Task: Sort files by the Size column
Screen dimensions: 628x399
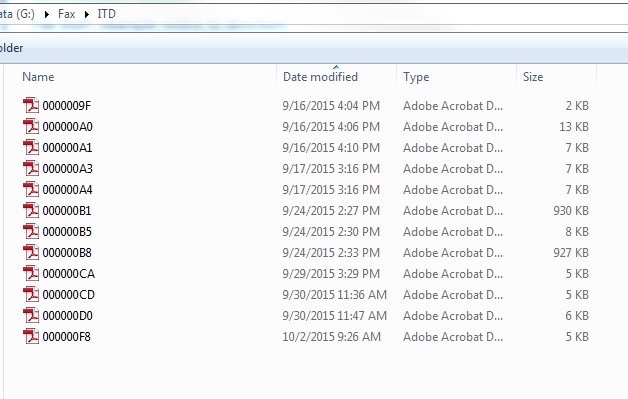Action: coord(533,77)
